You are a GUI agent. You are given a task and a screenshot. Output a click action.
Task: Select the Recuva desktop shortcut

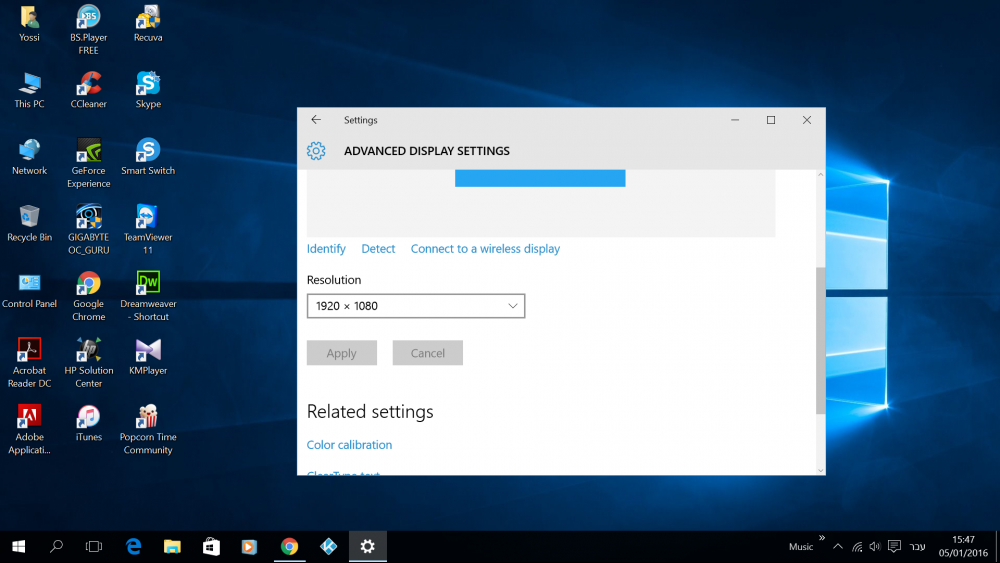click(148, 24)
